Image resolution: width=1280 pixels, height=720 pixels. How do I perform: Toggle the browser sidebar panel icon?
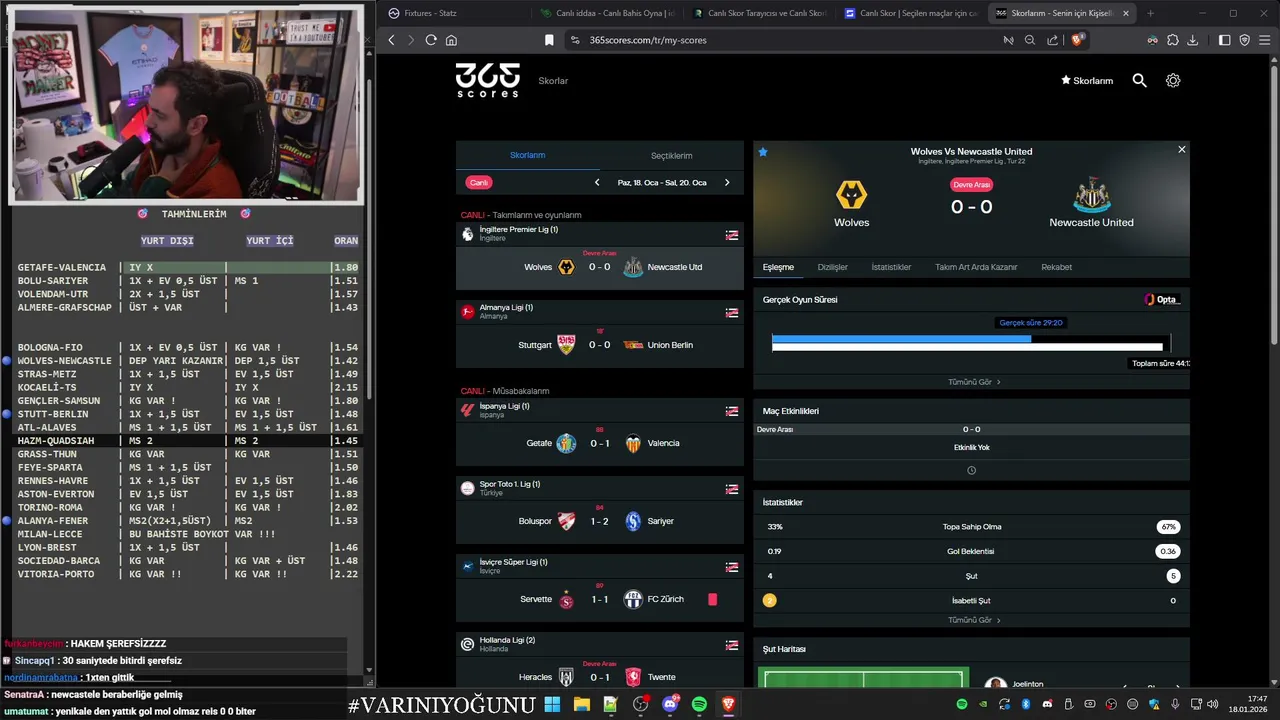point(1225,40)
